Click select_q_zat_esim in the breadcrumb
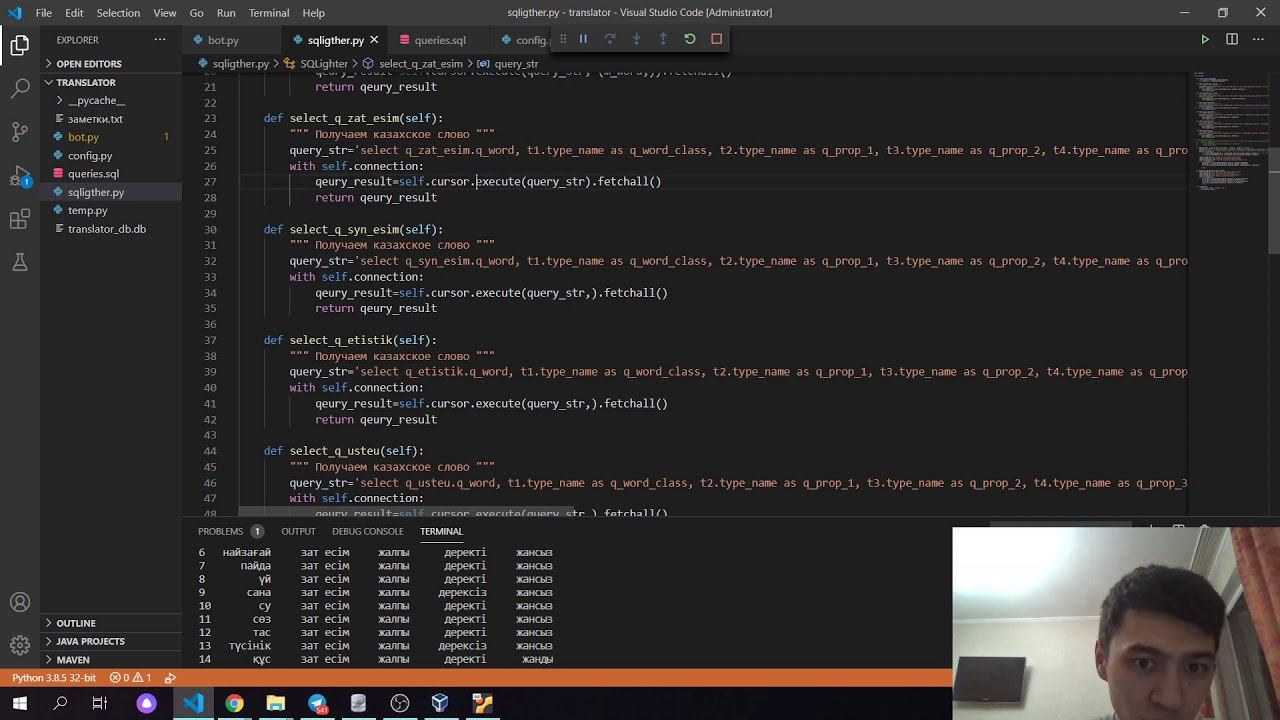Viewport: 1280px width, 720px height. [420, 64]
